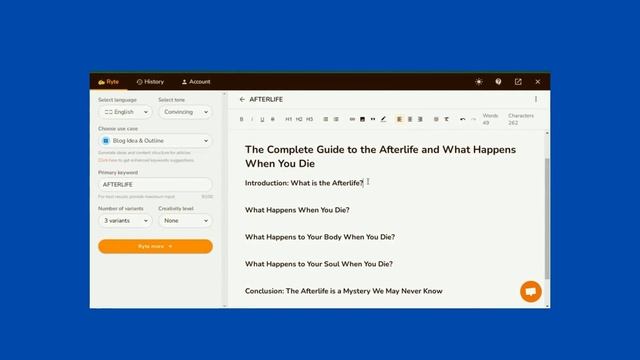This screenshot has width=640, height=360.
Task: Close the Rytr panel
Action: pos(538,82)
